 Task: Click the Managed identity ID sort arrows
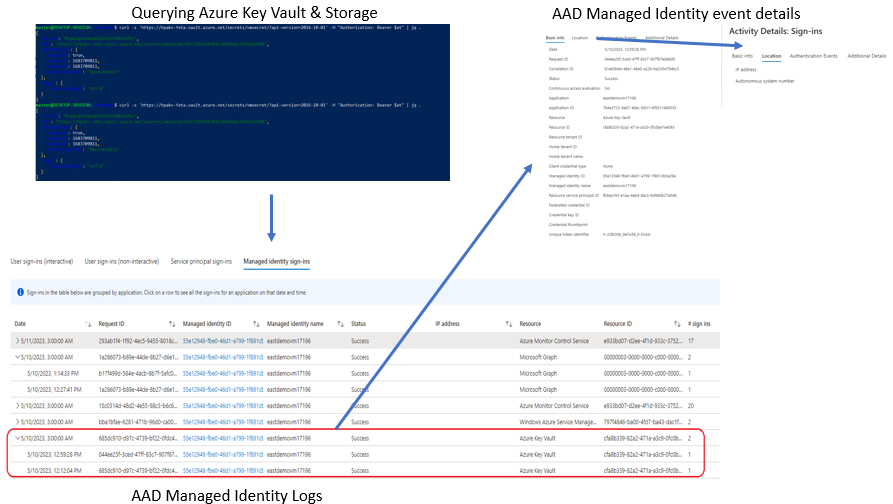(x=257, y=325)
